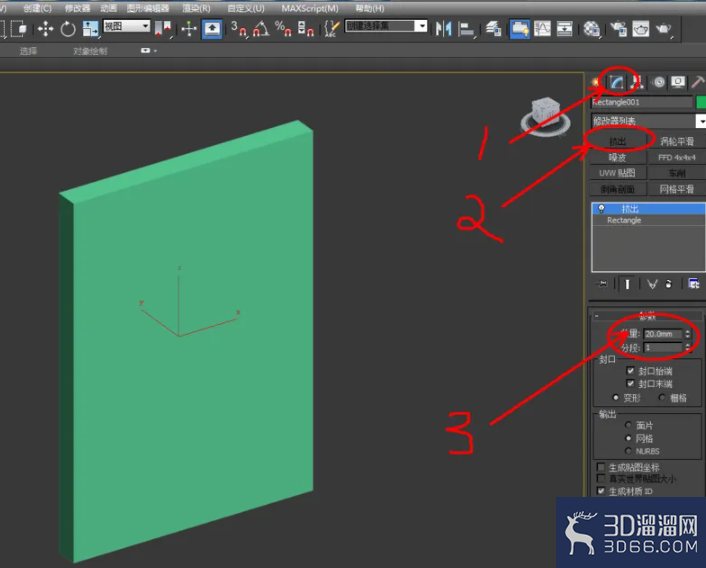
Task: Open the 图形编辑器 menu
Action: [x=148, y=8]
